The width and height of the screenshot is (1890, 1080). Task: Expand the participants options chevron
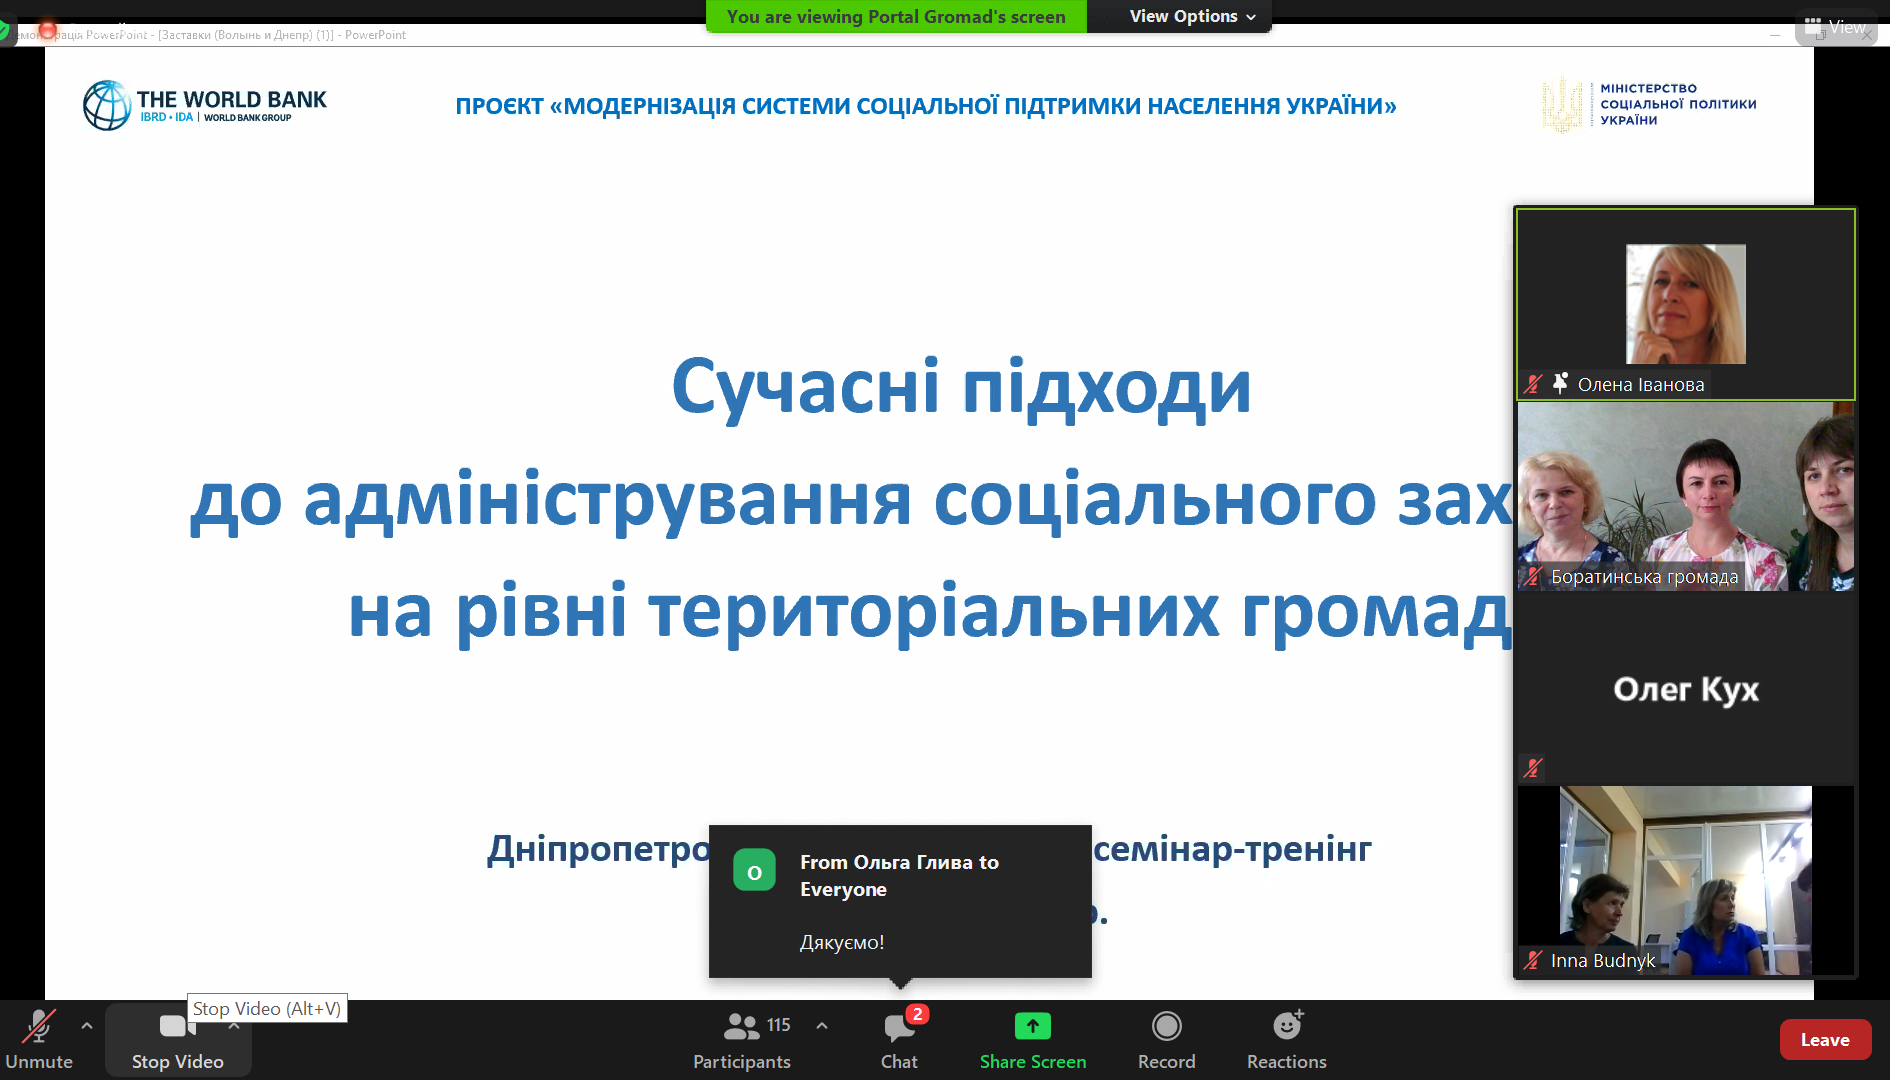[x=822, y=1026]
